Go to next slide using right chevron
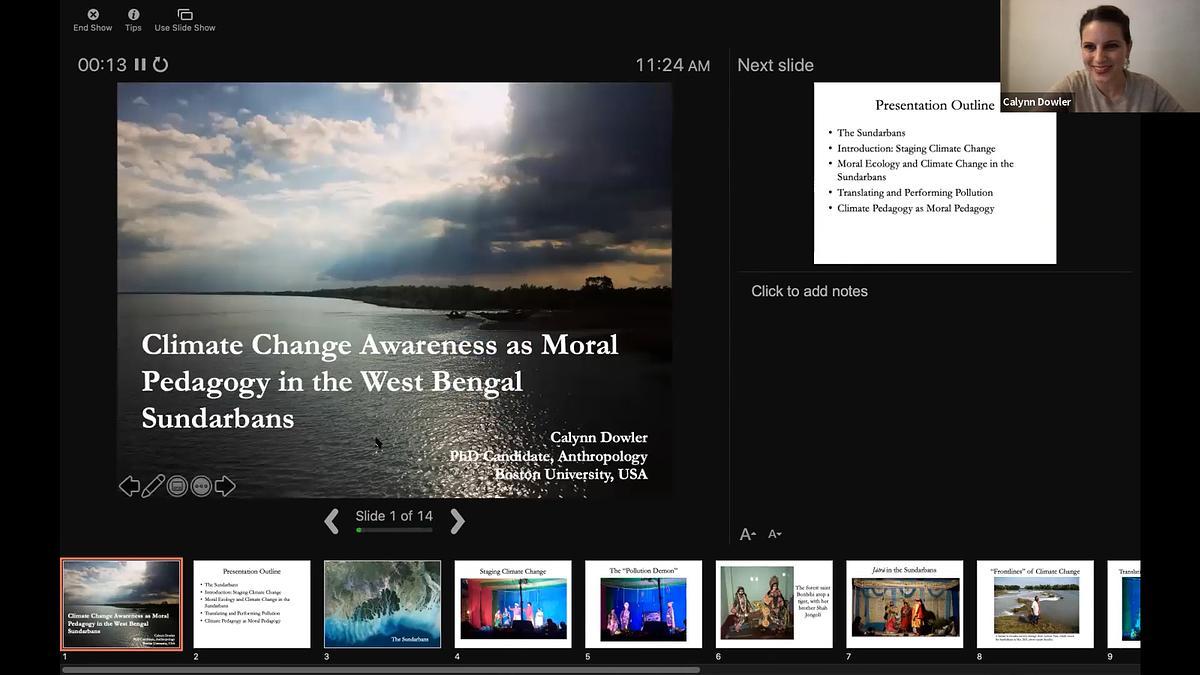This screenshot has width=1200, height=675. point(457,520)
